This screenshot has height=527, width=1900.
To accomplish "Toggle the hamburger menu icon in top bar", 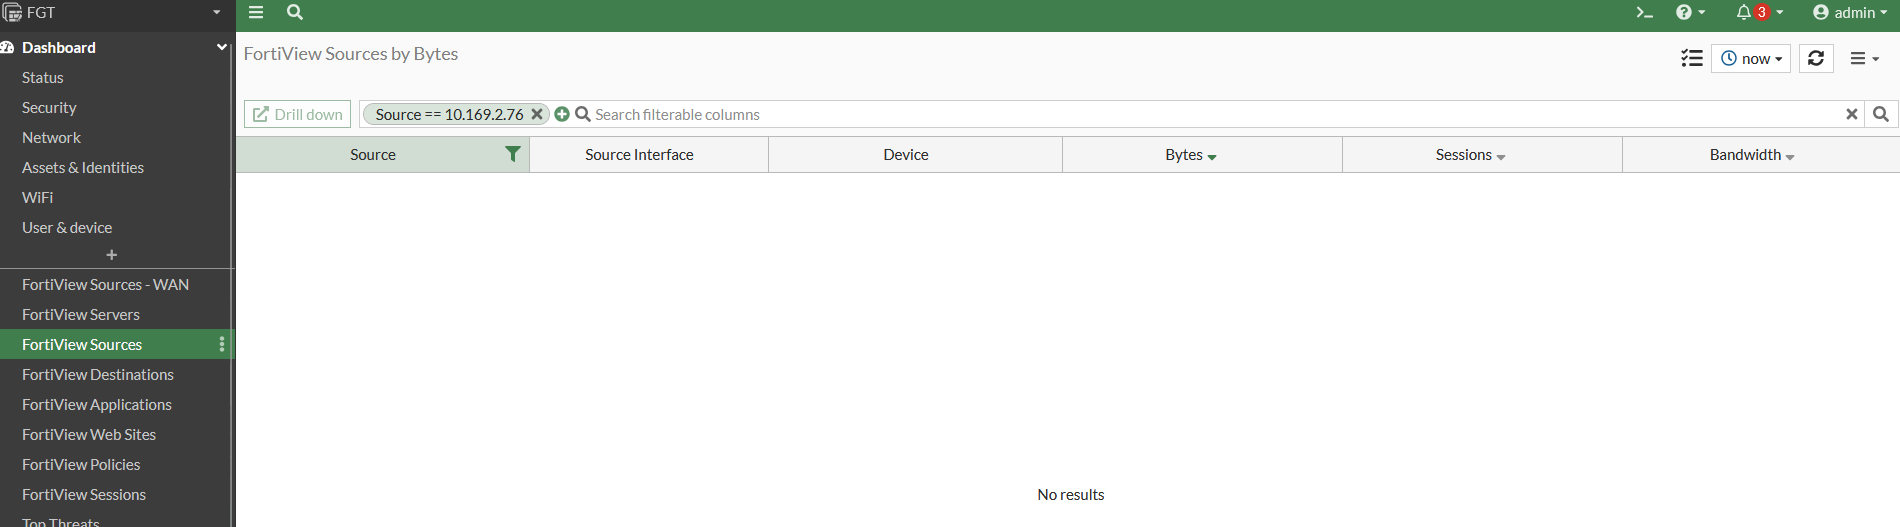I will (x=256, y=13).
